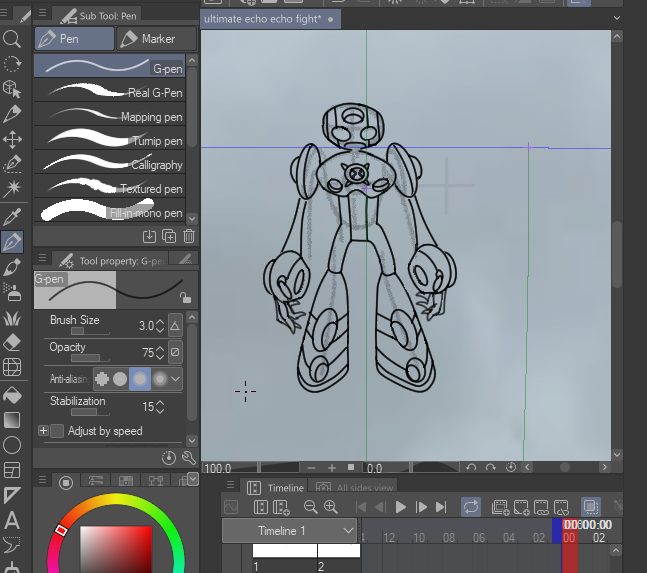
Task: Zoom out the timeline view
Action: point(310,507)
